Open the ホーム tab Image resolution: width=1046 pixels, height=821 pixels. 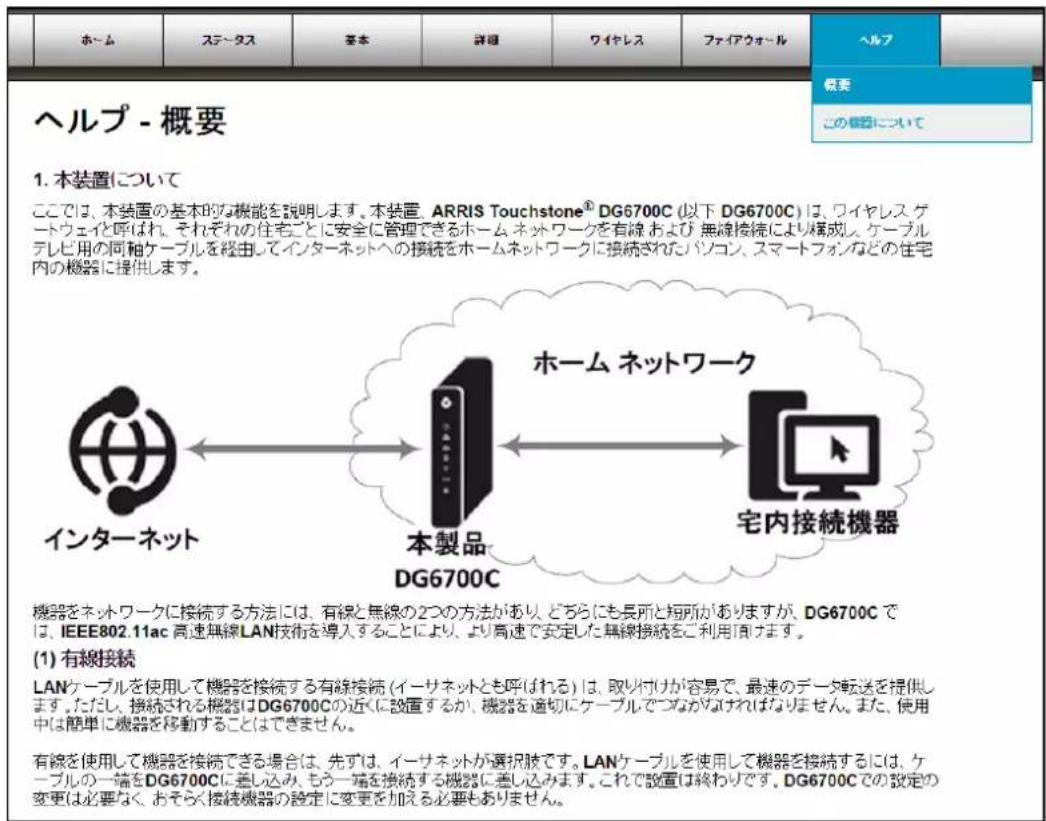click(98, 41)
